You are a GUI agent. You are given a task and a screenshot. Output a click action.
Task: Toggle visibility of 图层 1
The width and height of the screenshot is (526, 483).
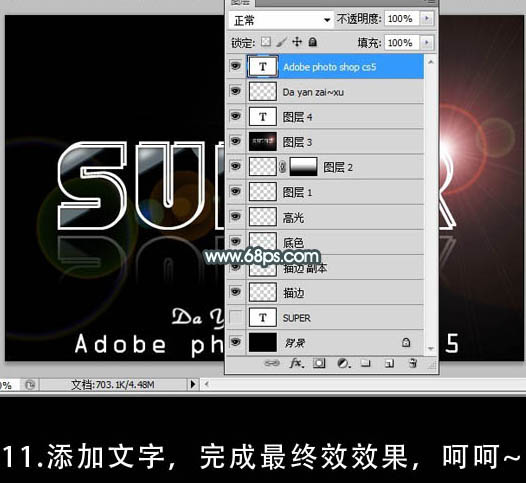235,192
